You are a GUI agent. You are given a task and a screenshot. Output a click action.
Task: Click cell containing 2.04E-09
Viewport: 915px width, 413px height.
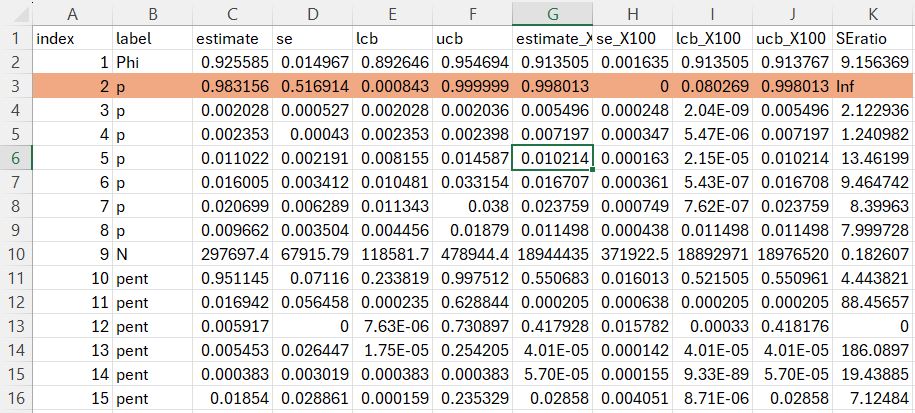pyautogui.click(x=713, y=111)
